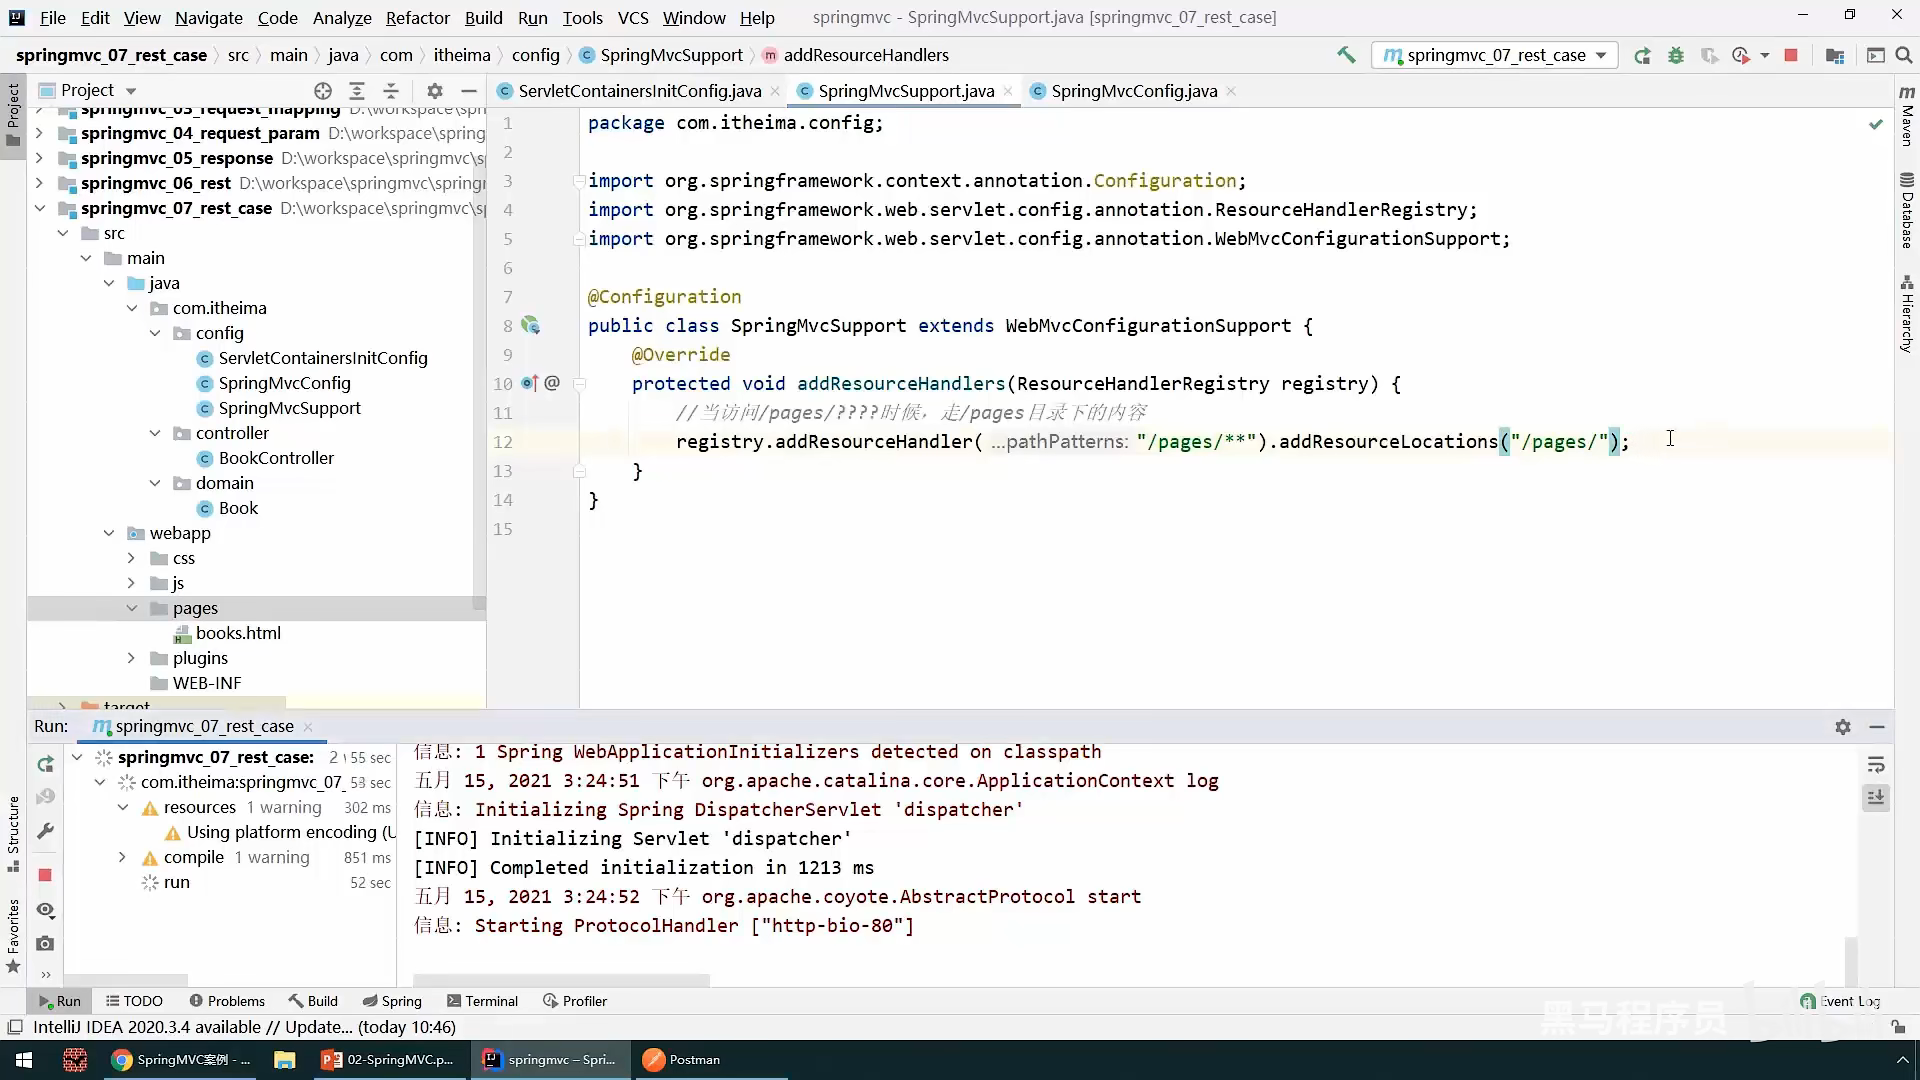The height and width of the screenshot is (1080, 1920).
Task: Toggle the eye icon in Run sidebar
Action: 45,910
